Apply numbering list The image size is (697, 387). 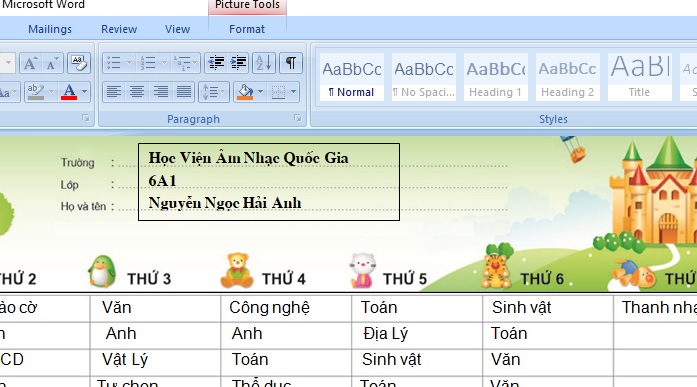(148, 63)
